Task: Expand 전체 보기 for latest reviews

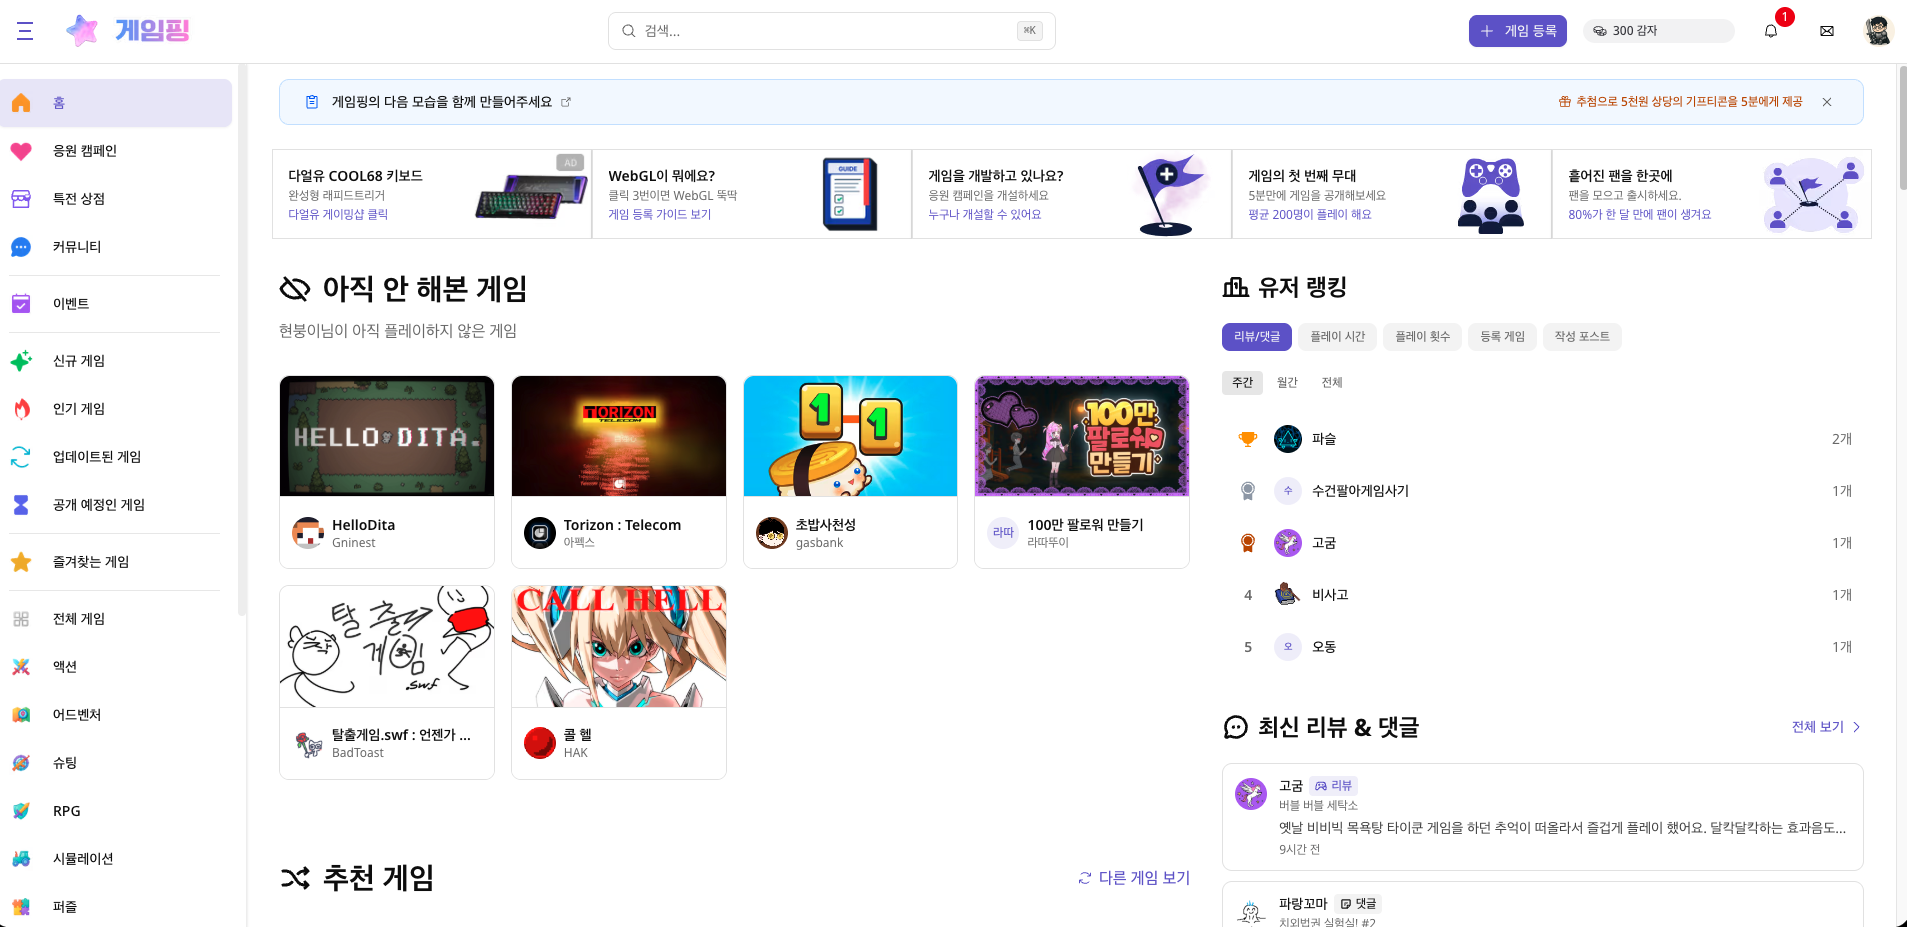Action: point(1825,727)
